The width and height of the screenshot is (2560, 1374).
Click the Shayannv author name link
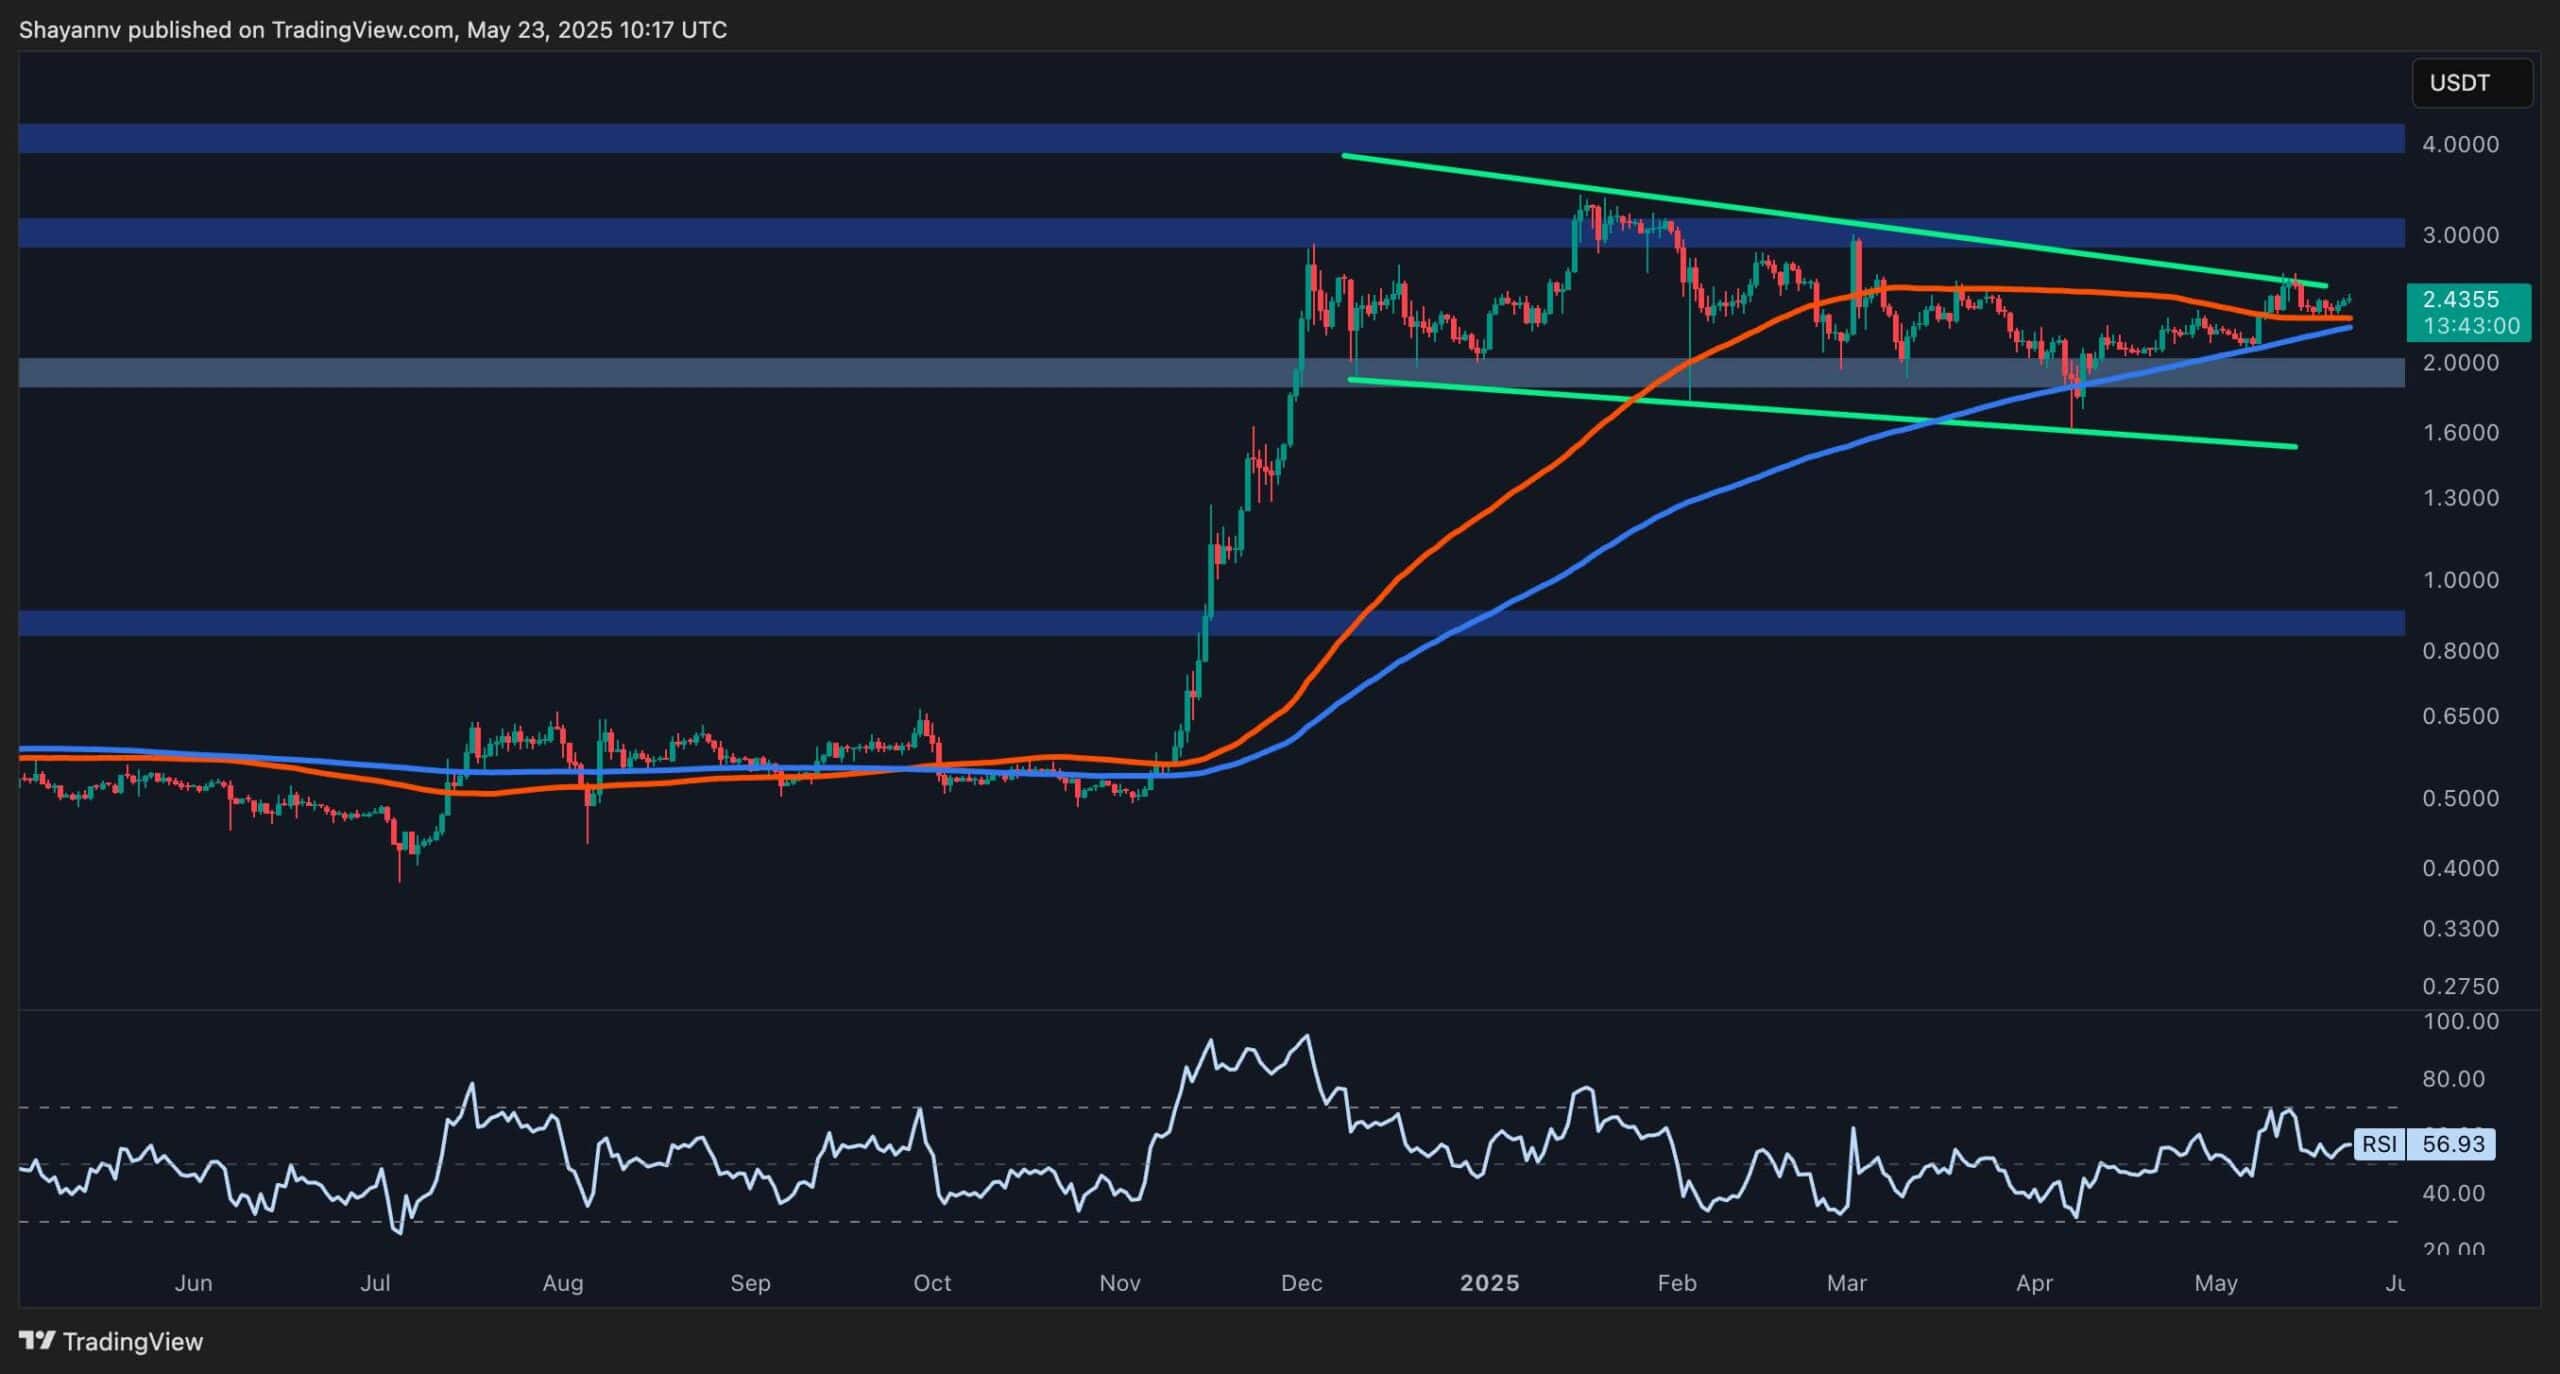[67, 29]
